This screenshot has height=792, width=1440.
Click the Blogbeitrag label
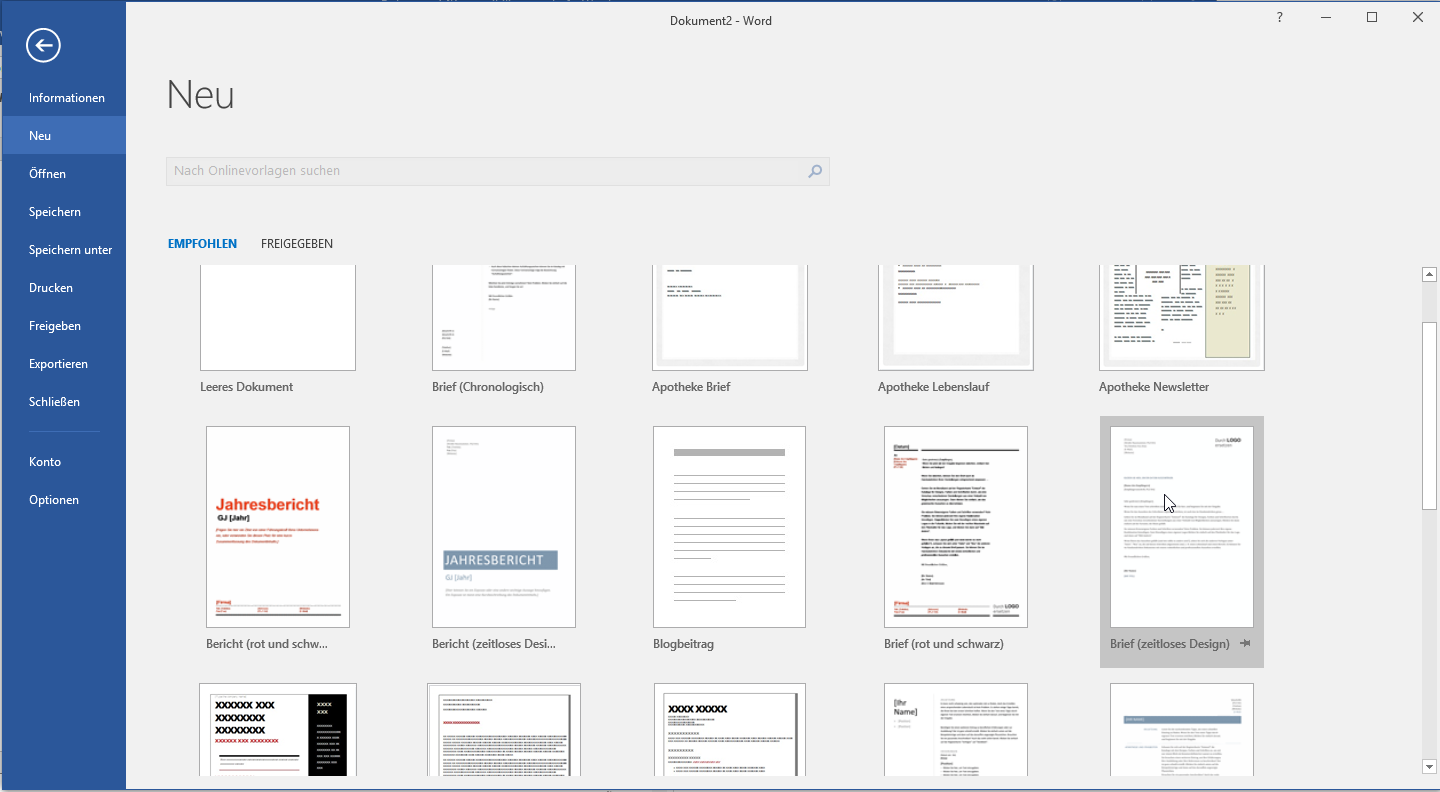click(684, 644)
